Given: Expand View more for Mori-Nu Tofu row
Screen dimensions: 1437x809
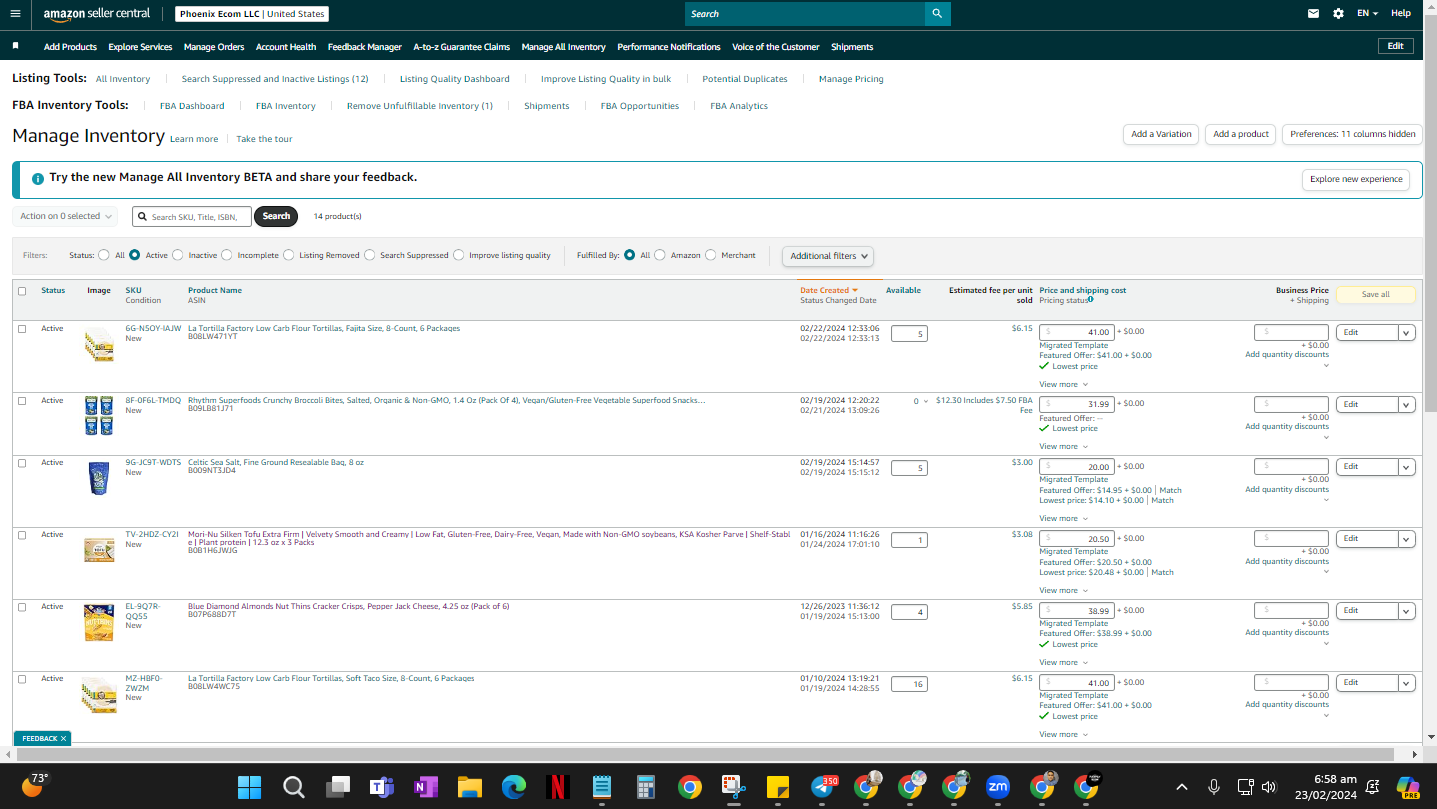Looking at the screenshot, I should [1063, 591].
